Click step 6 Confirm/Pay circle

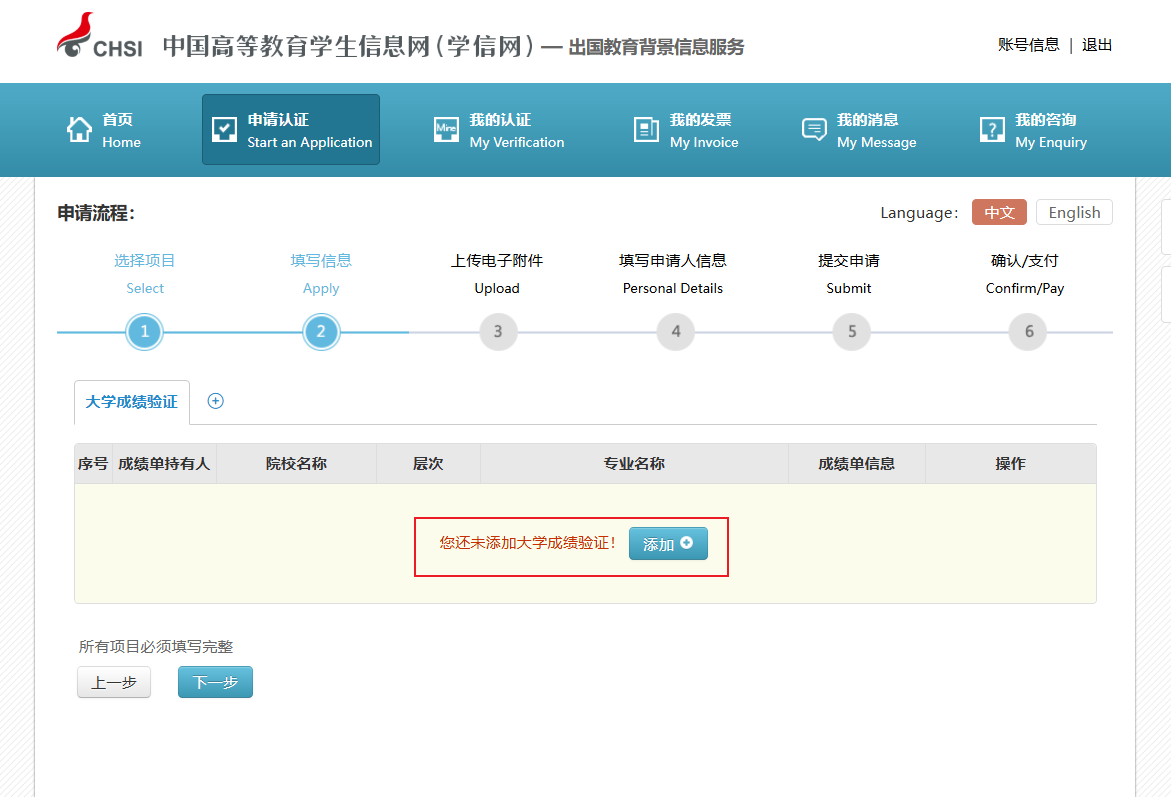point(1028,332)
